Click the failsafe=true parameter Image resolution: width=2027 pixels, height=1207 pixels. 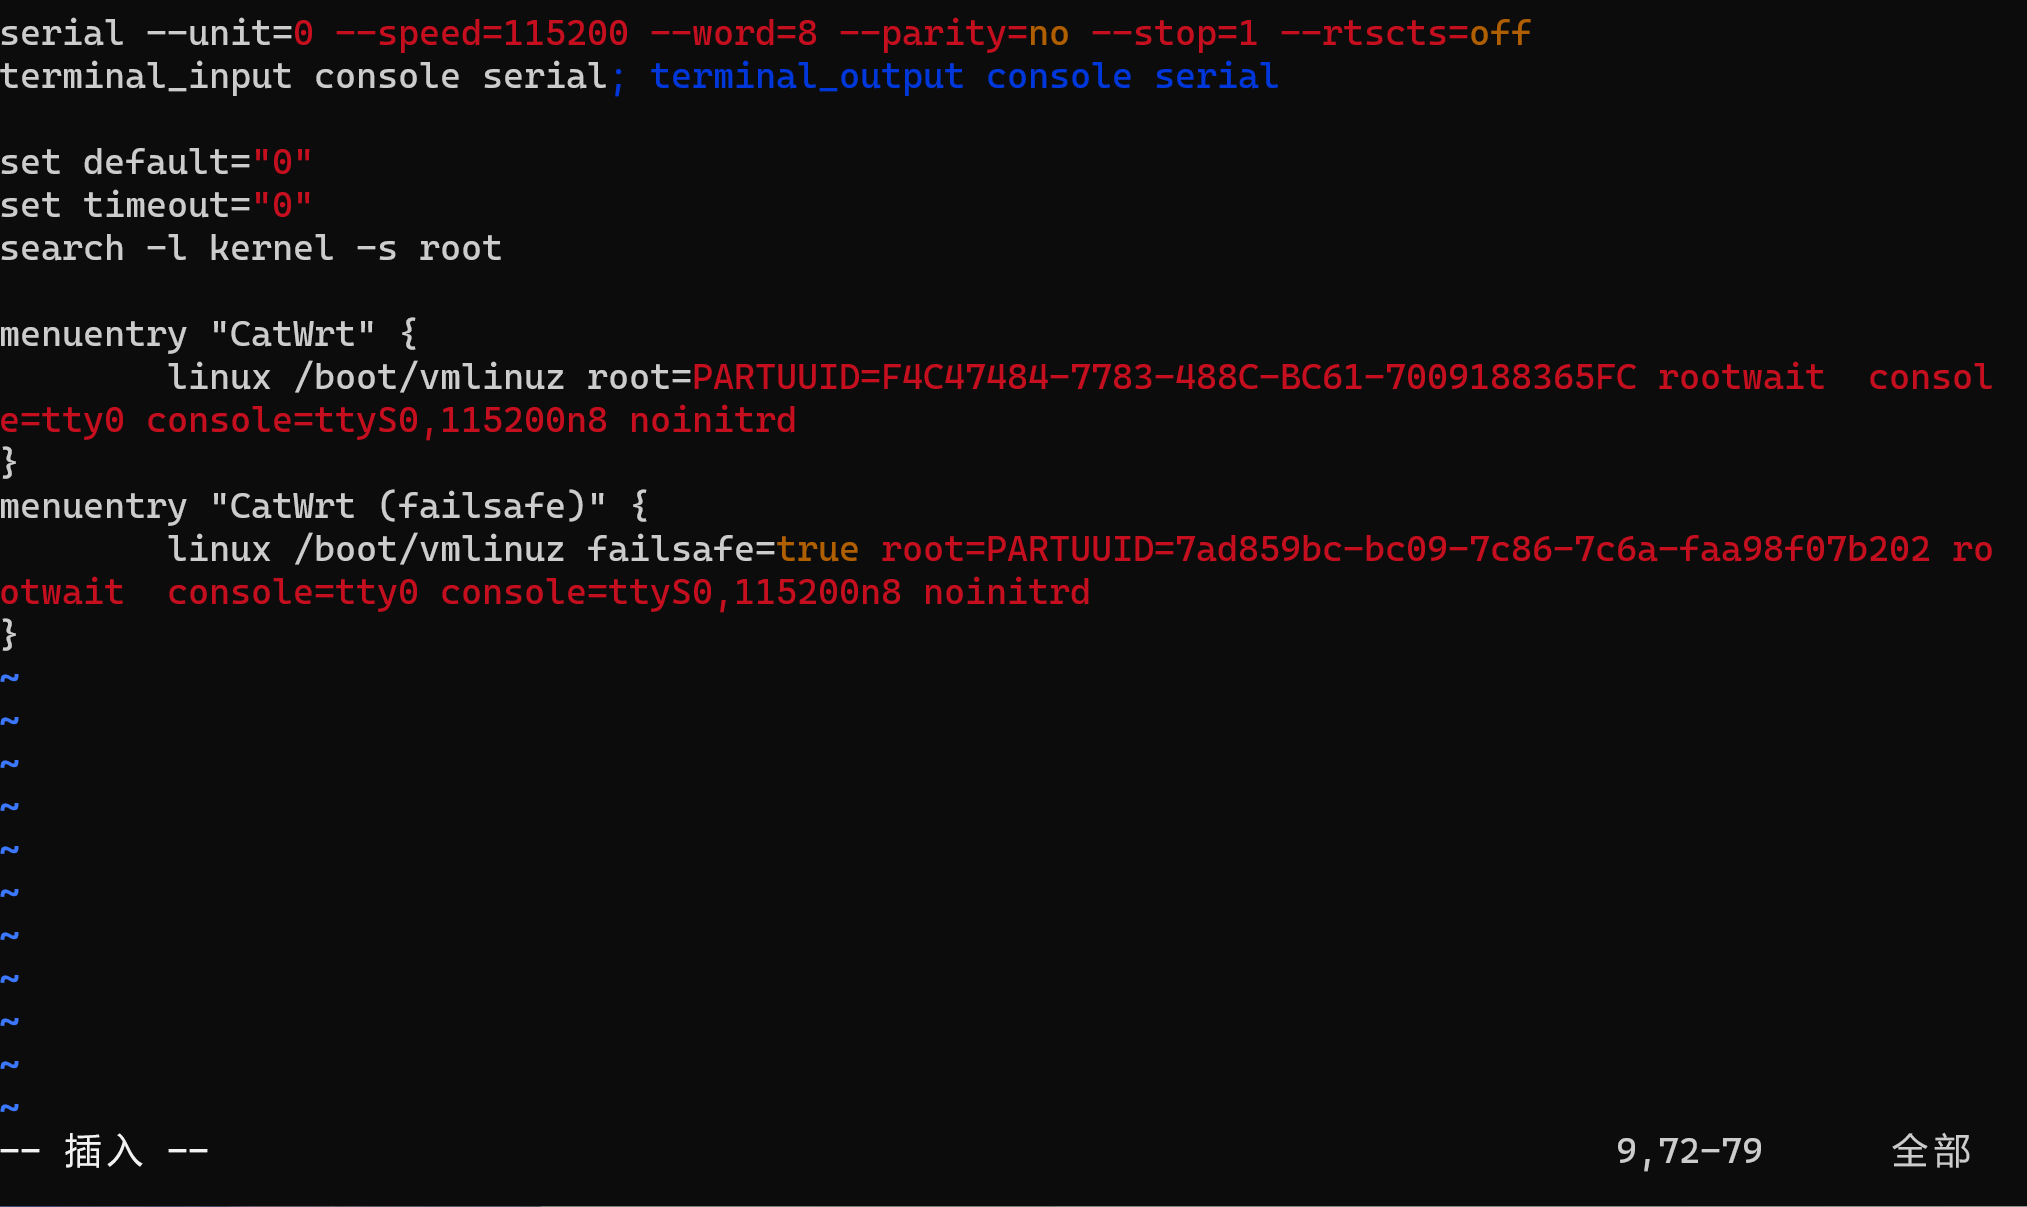coord(722,550)
